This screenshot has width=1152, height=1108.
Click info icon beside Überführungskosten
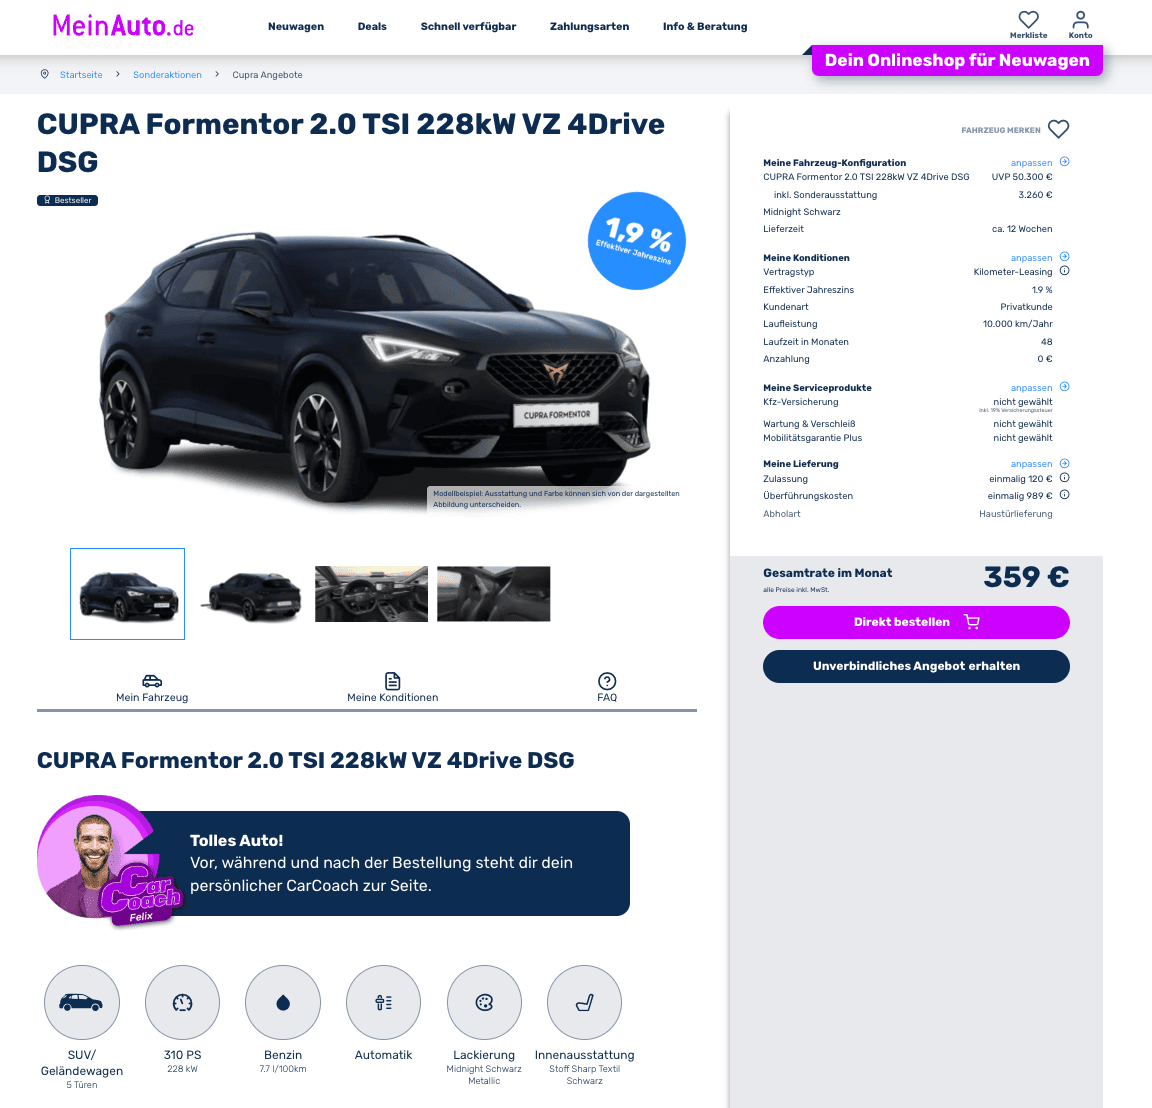click(x=1065, y=495)
